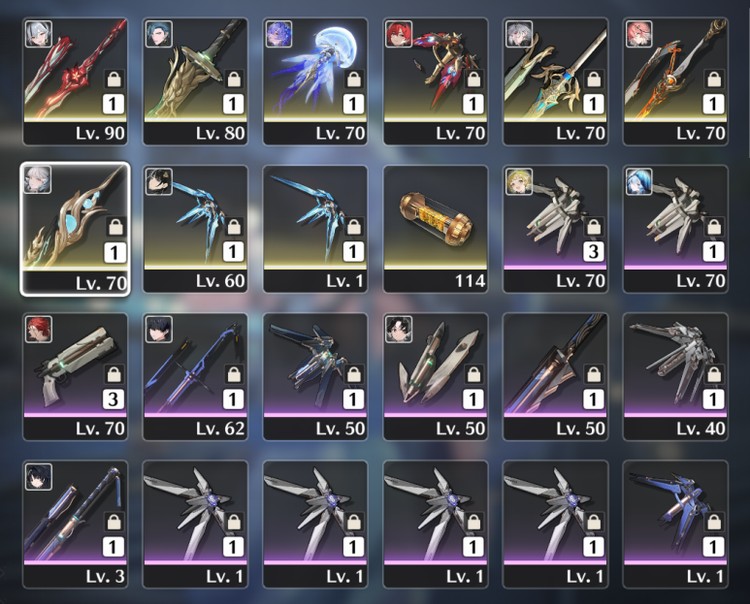Toggle lock icon on the Lv. 90 sword
This screenshot has height=604, width=750.
tap(114, 79)
